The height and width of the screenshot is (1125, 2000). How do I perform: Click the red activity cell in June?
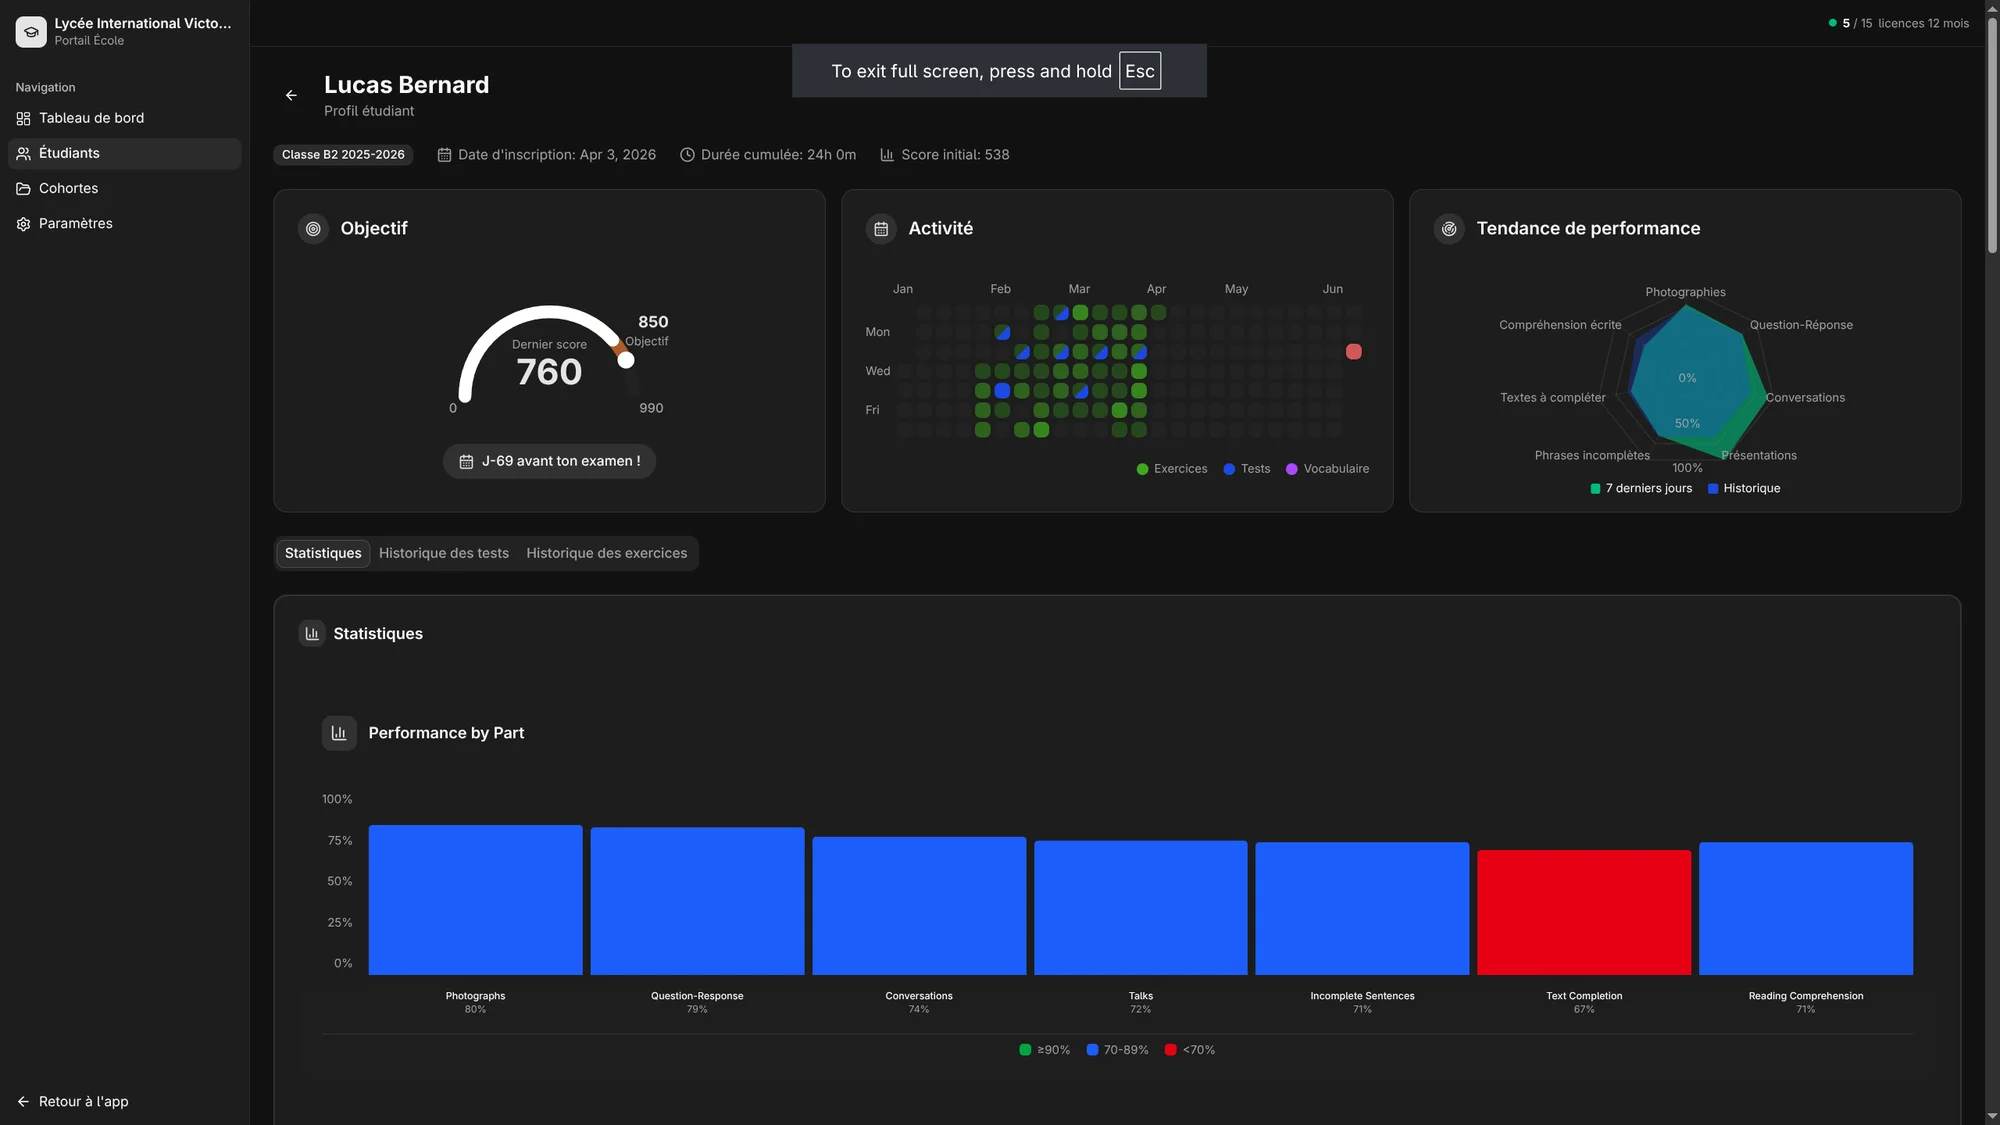(1354, 351)
